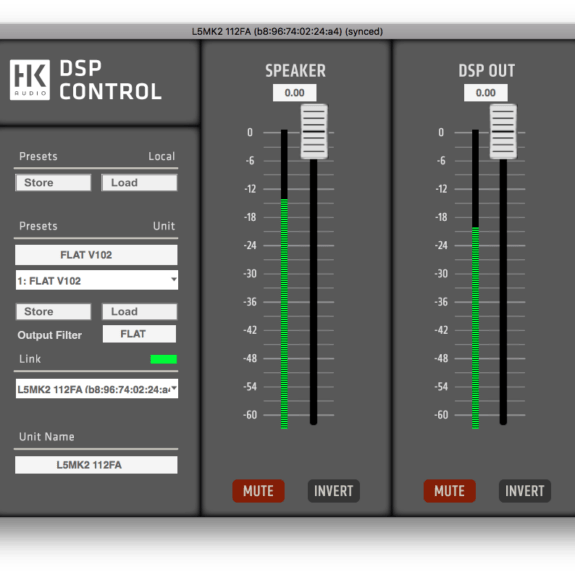The width and height of the screenshot is (575, 575).
Task: Toggle INVERT on the SPEAKER channel
Action: [333, 491]
